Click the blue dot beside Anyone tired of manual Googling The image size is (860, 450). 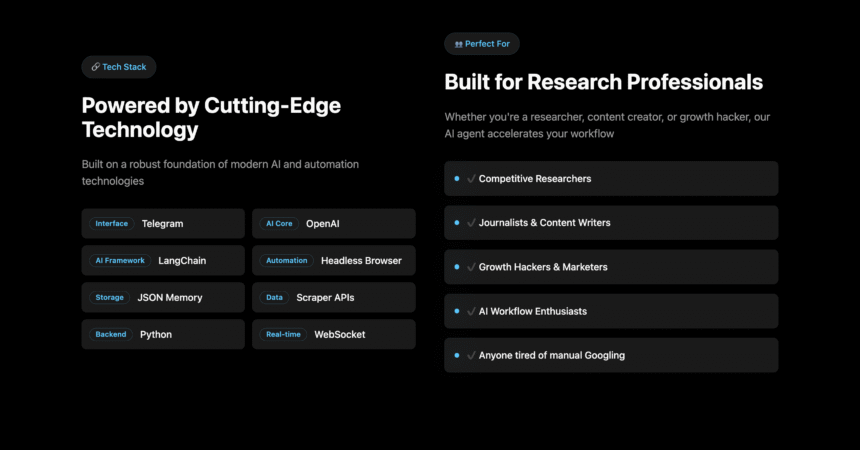click(x=457, y=355)
